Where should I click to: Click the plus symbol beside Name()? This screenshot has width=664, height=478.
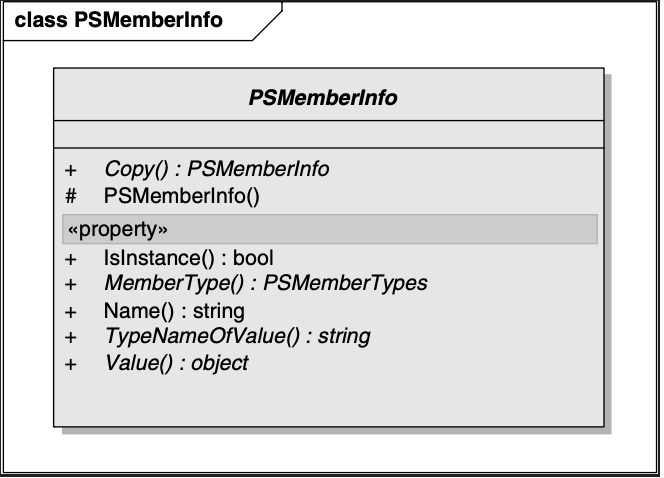[x=71, y=311]
